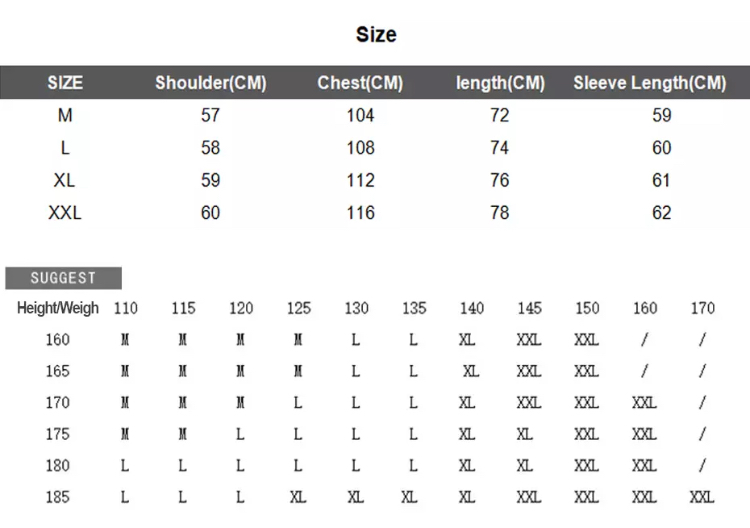Click the XL size row label
The width and height of the screenshot is (750, 528).
[x=64, y=180]
